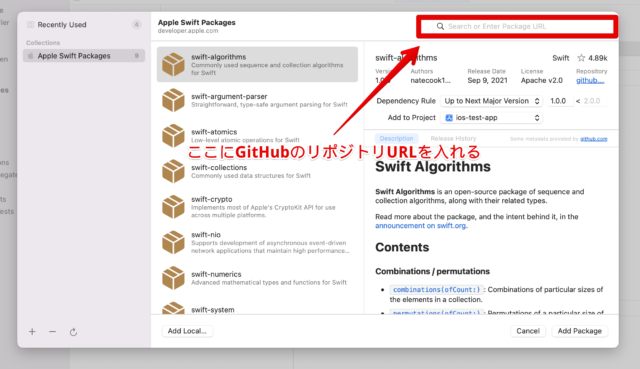Click the Apple Swift Packages header title

(x=197, y=22)
